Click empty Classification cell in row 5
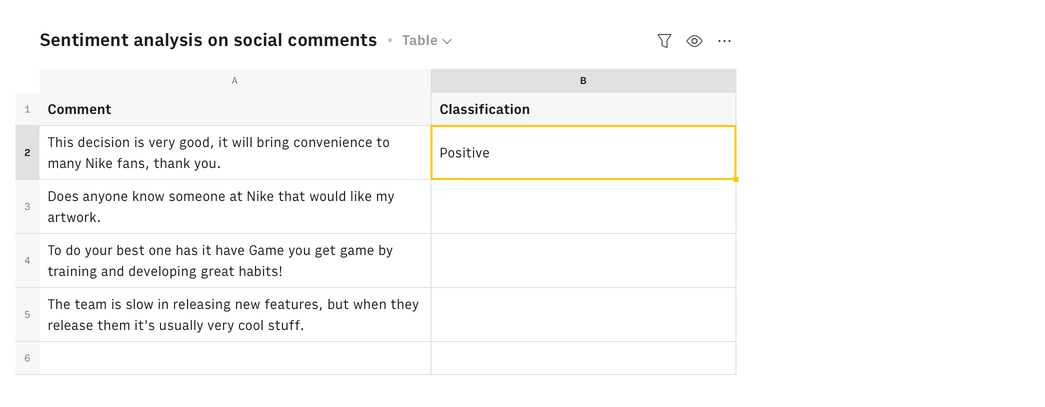 pyautogui.click(x=583, y=315)
